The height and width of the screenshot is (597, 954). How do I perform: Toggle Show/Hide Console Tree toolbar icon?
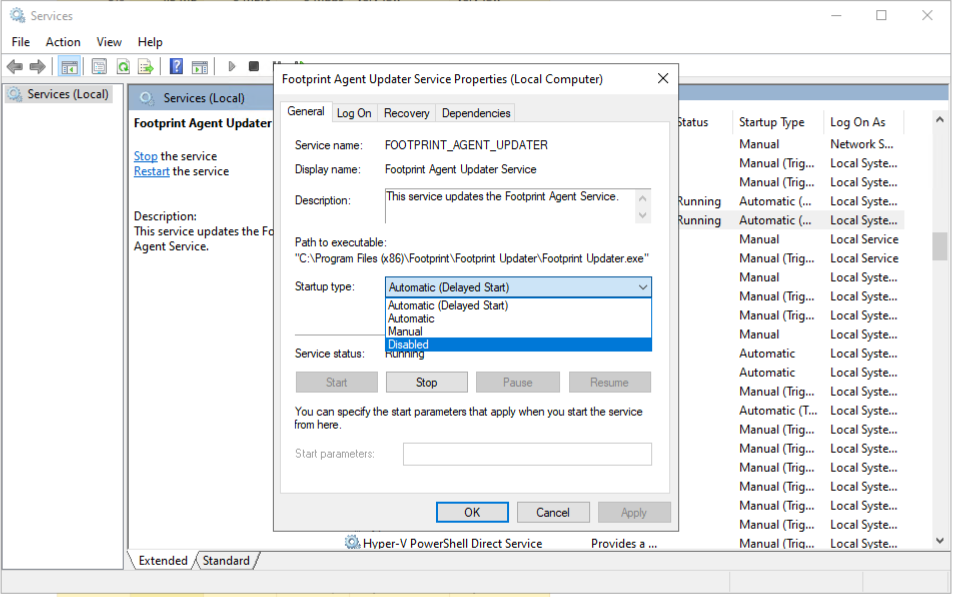(x=69, y=66)
